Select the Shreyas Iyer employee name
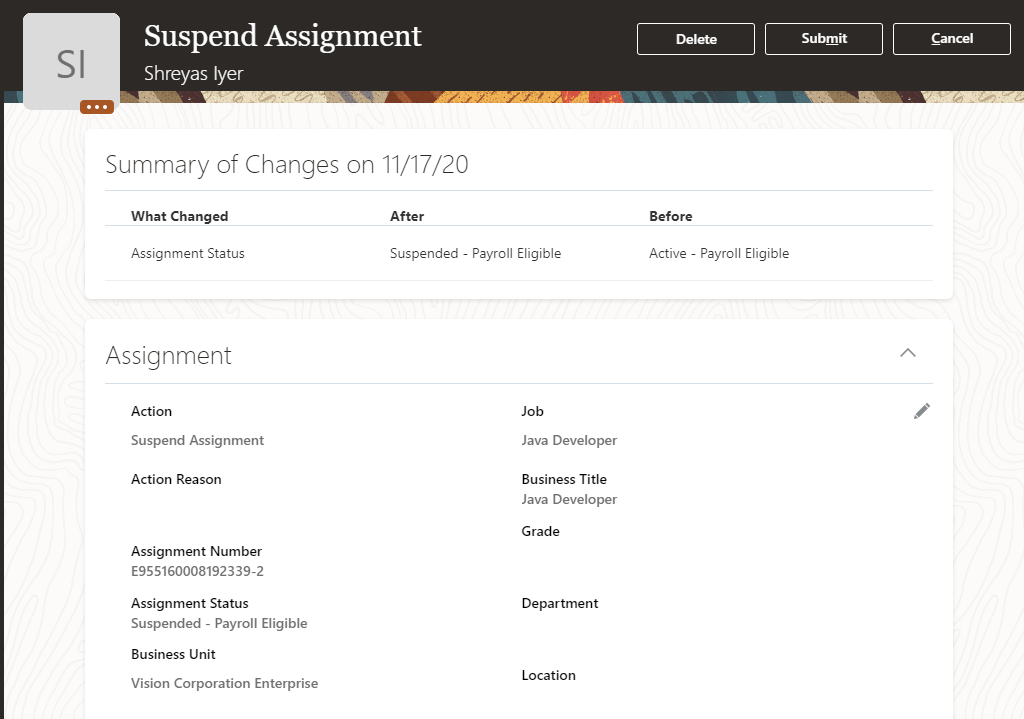1024x719 pixels. pos(196,73)
